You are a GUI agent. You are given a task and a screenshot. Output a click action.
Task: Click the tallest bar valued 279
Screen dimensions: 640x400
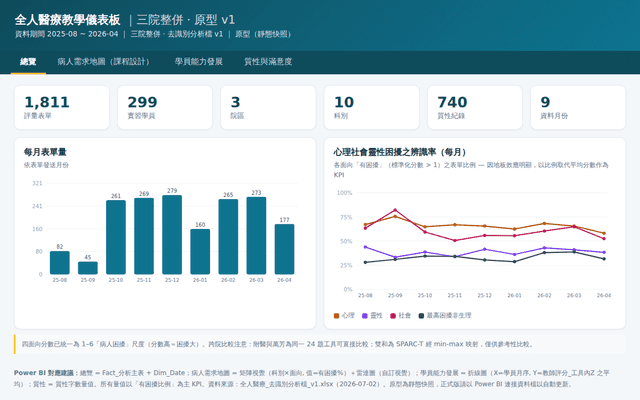coord(172,235)
